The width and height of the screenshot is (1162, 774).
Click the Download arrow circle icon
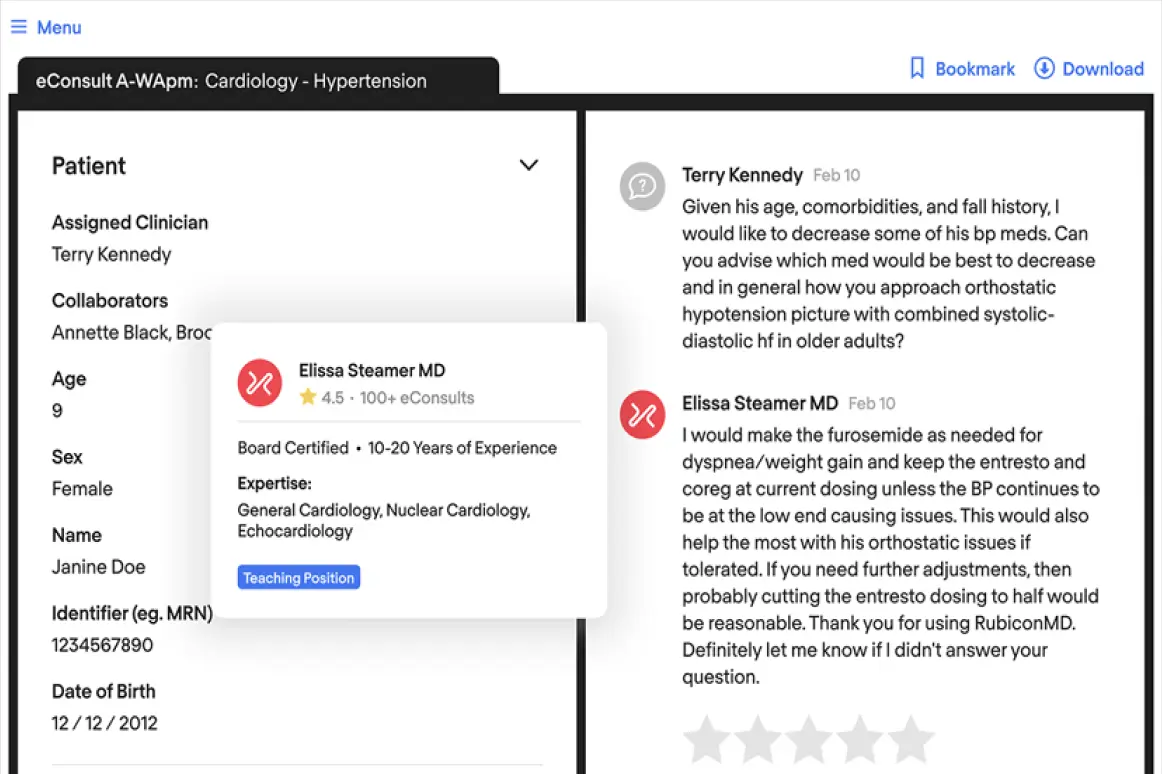coord(1043,68)
